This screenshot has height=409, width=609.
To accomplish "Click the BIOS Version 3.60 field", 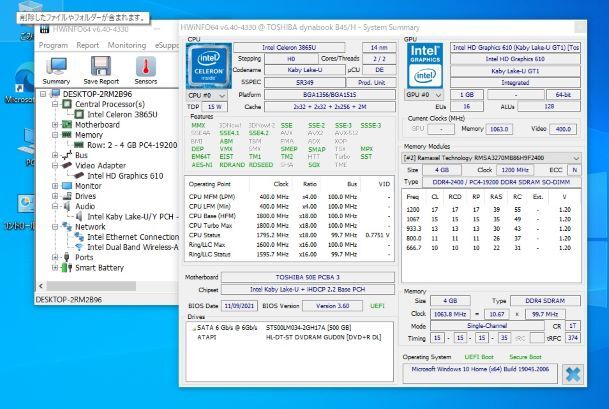I will tap(332, 306).
